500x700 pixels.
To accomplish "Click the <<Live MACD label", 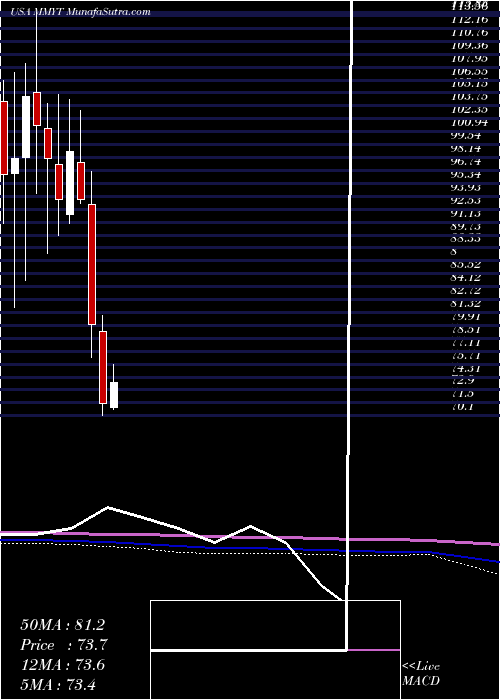I will pyautogui.click(x=421, y=674).
